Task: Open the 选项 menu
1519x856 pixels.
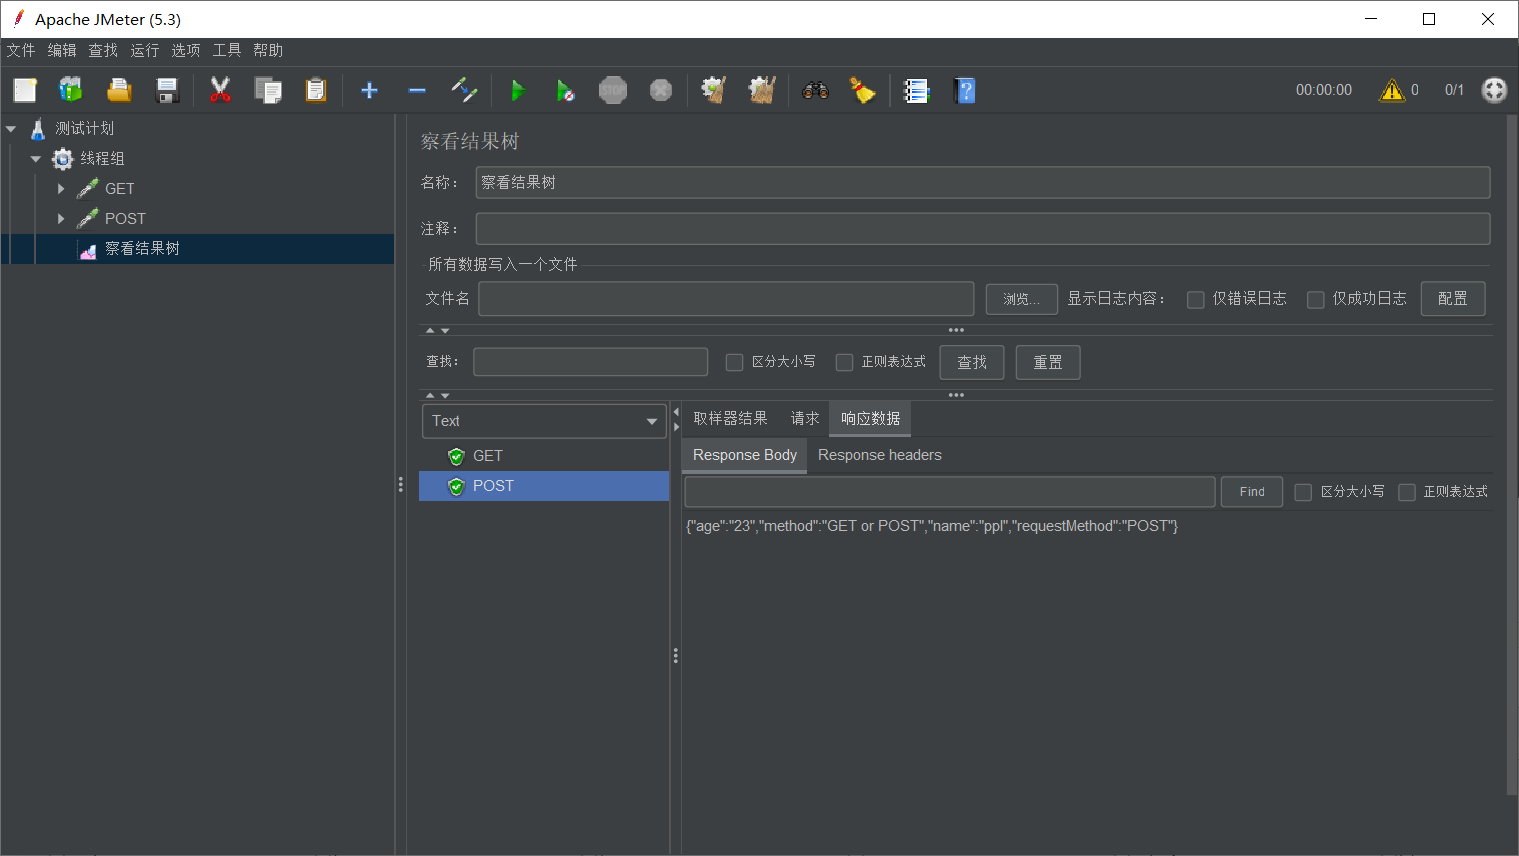Action: click(185, 51)
